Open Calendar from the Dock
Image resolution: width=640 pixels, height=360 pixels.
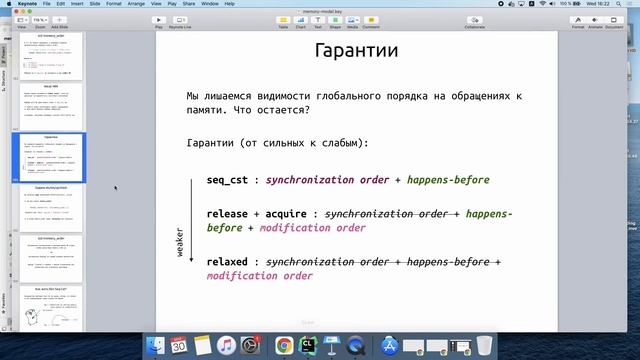[x=179, y=345]
